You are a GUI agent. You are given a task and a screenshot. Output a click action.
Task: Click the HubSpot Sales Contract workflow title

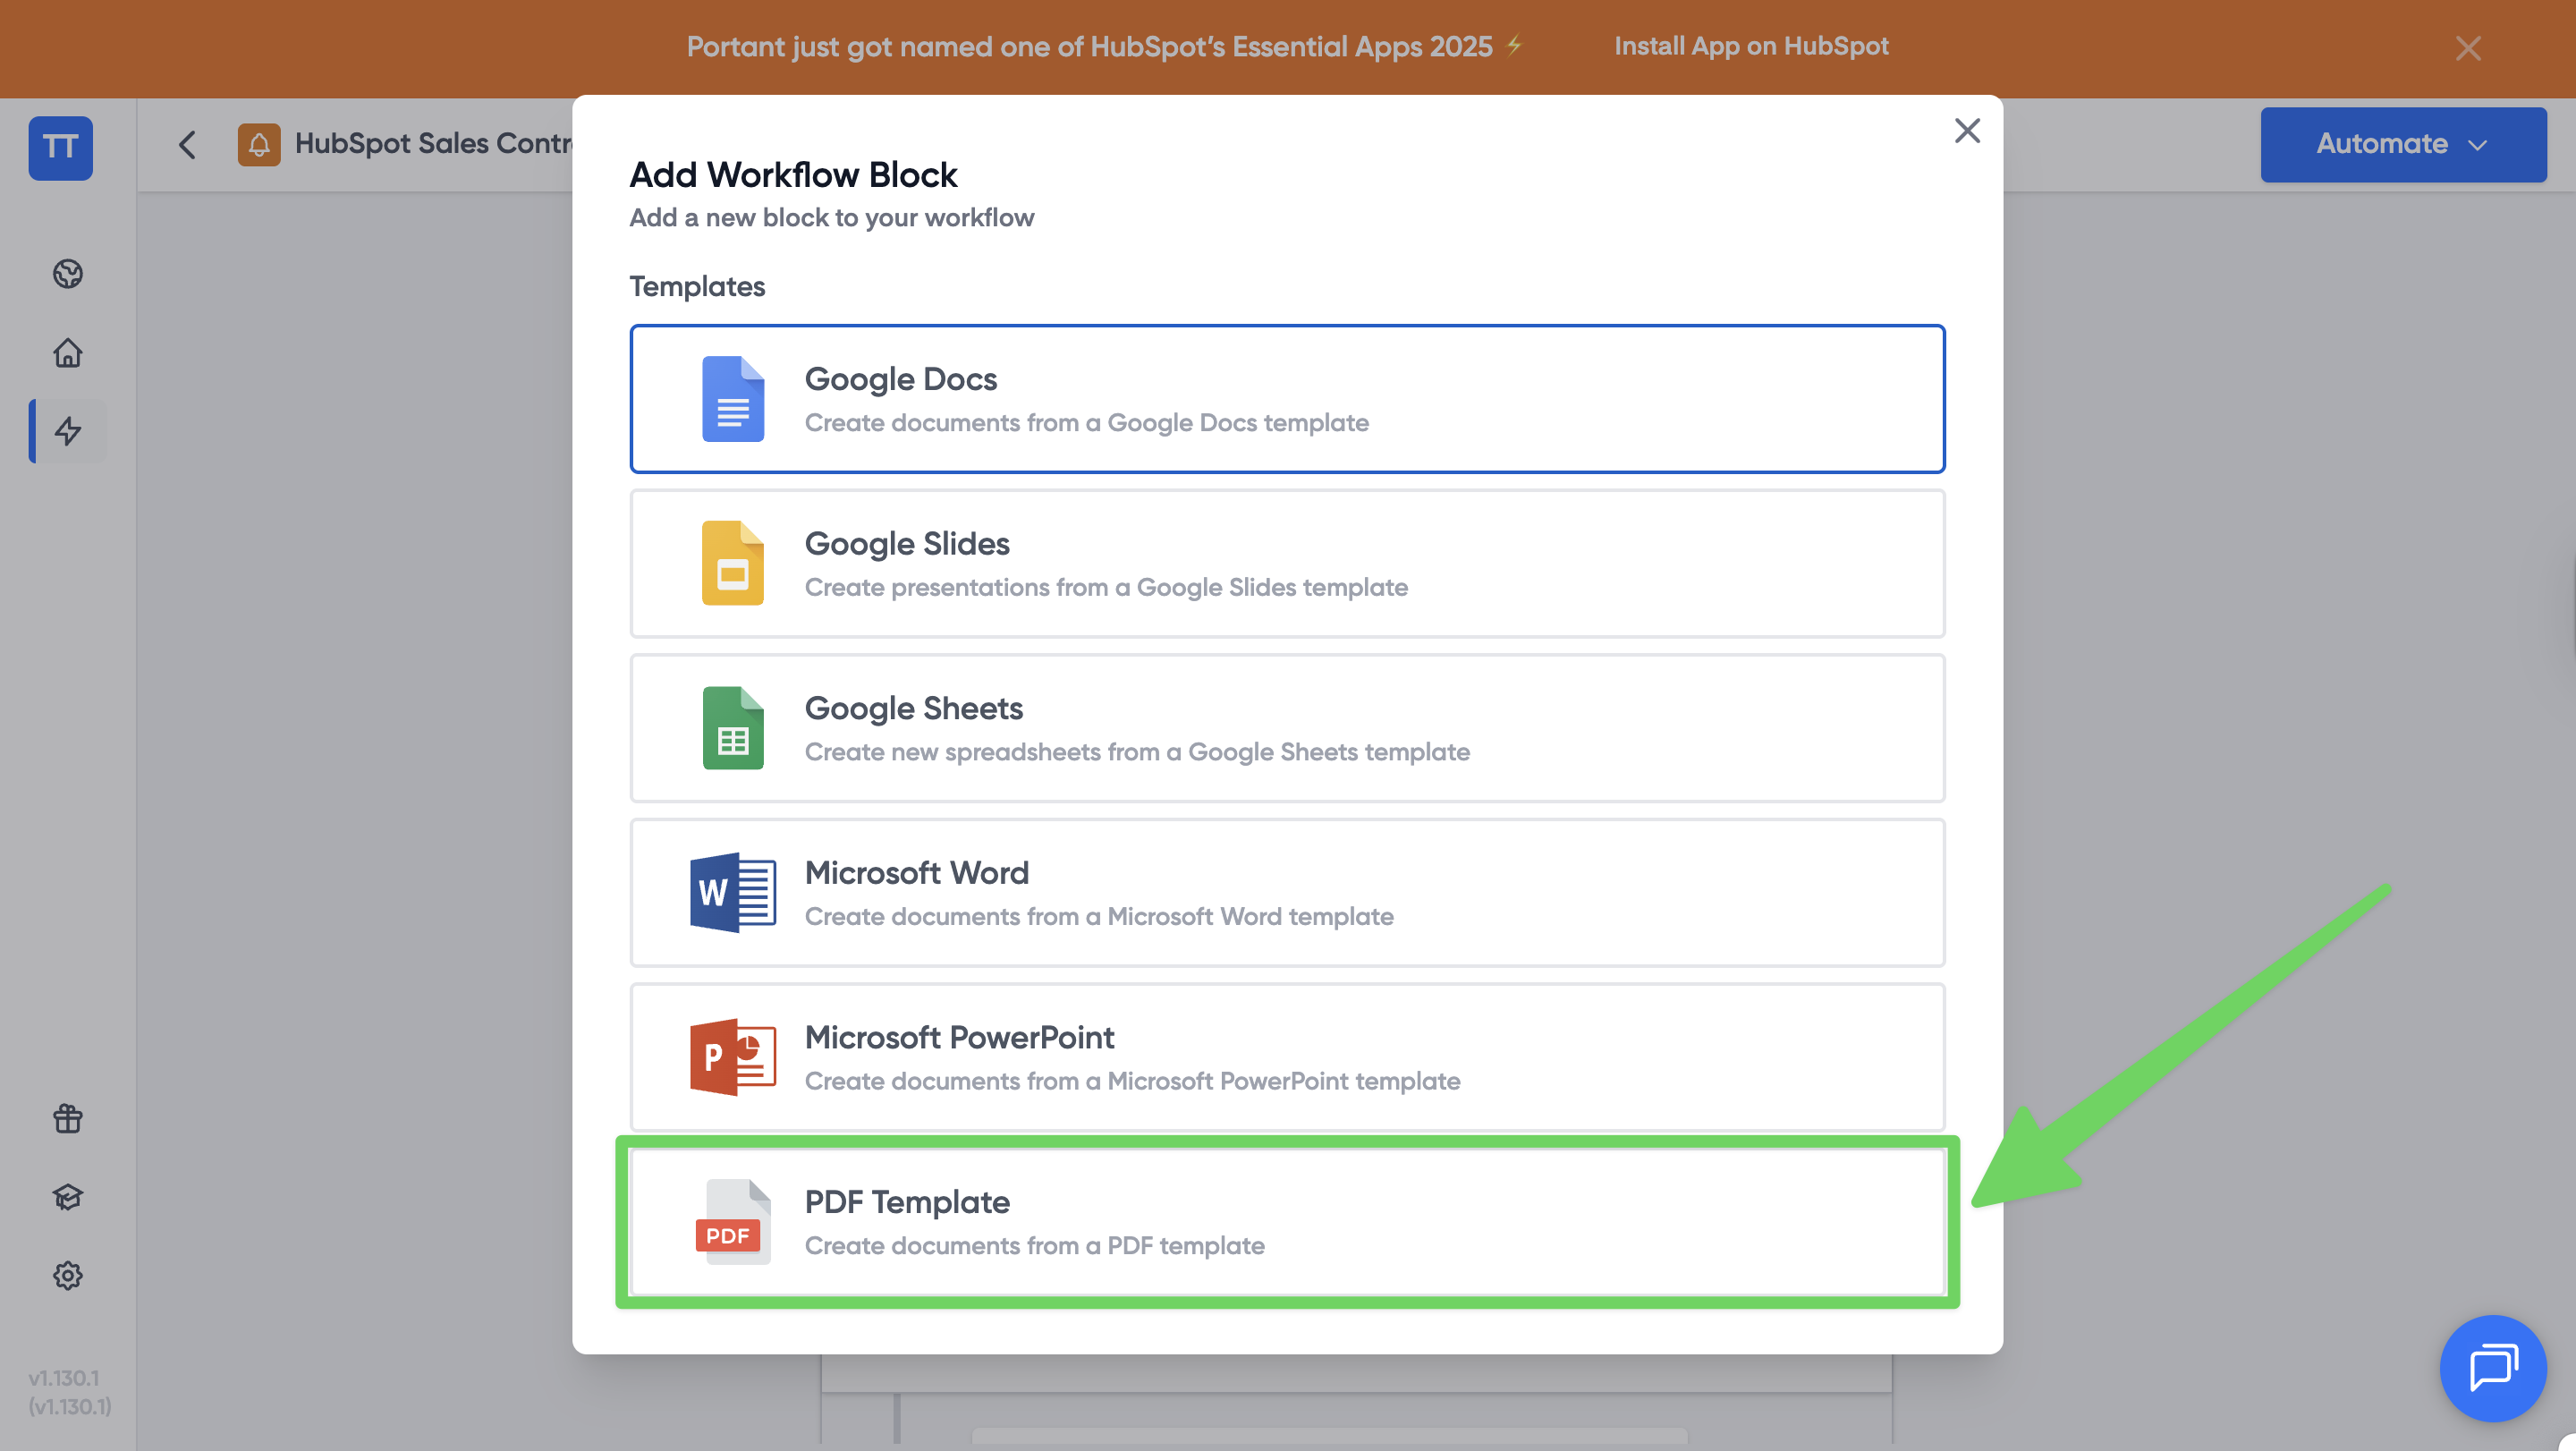click(x=434, y=144)
